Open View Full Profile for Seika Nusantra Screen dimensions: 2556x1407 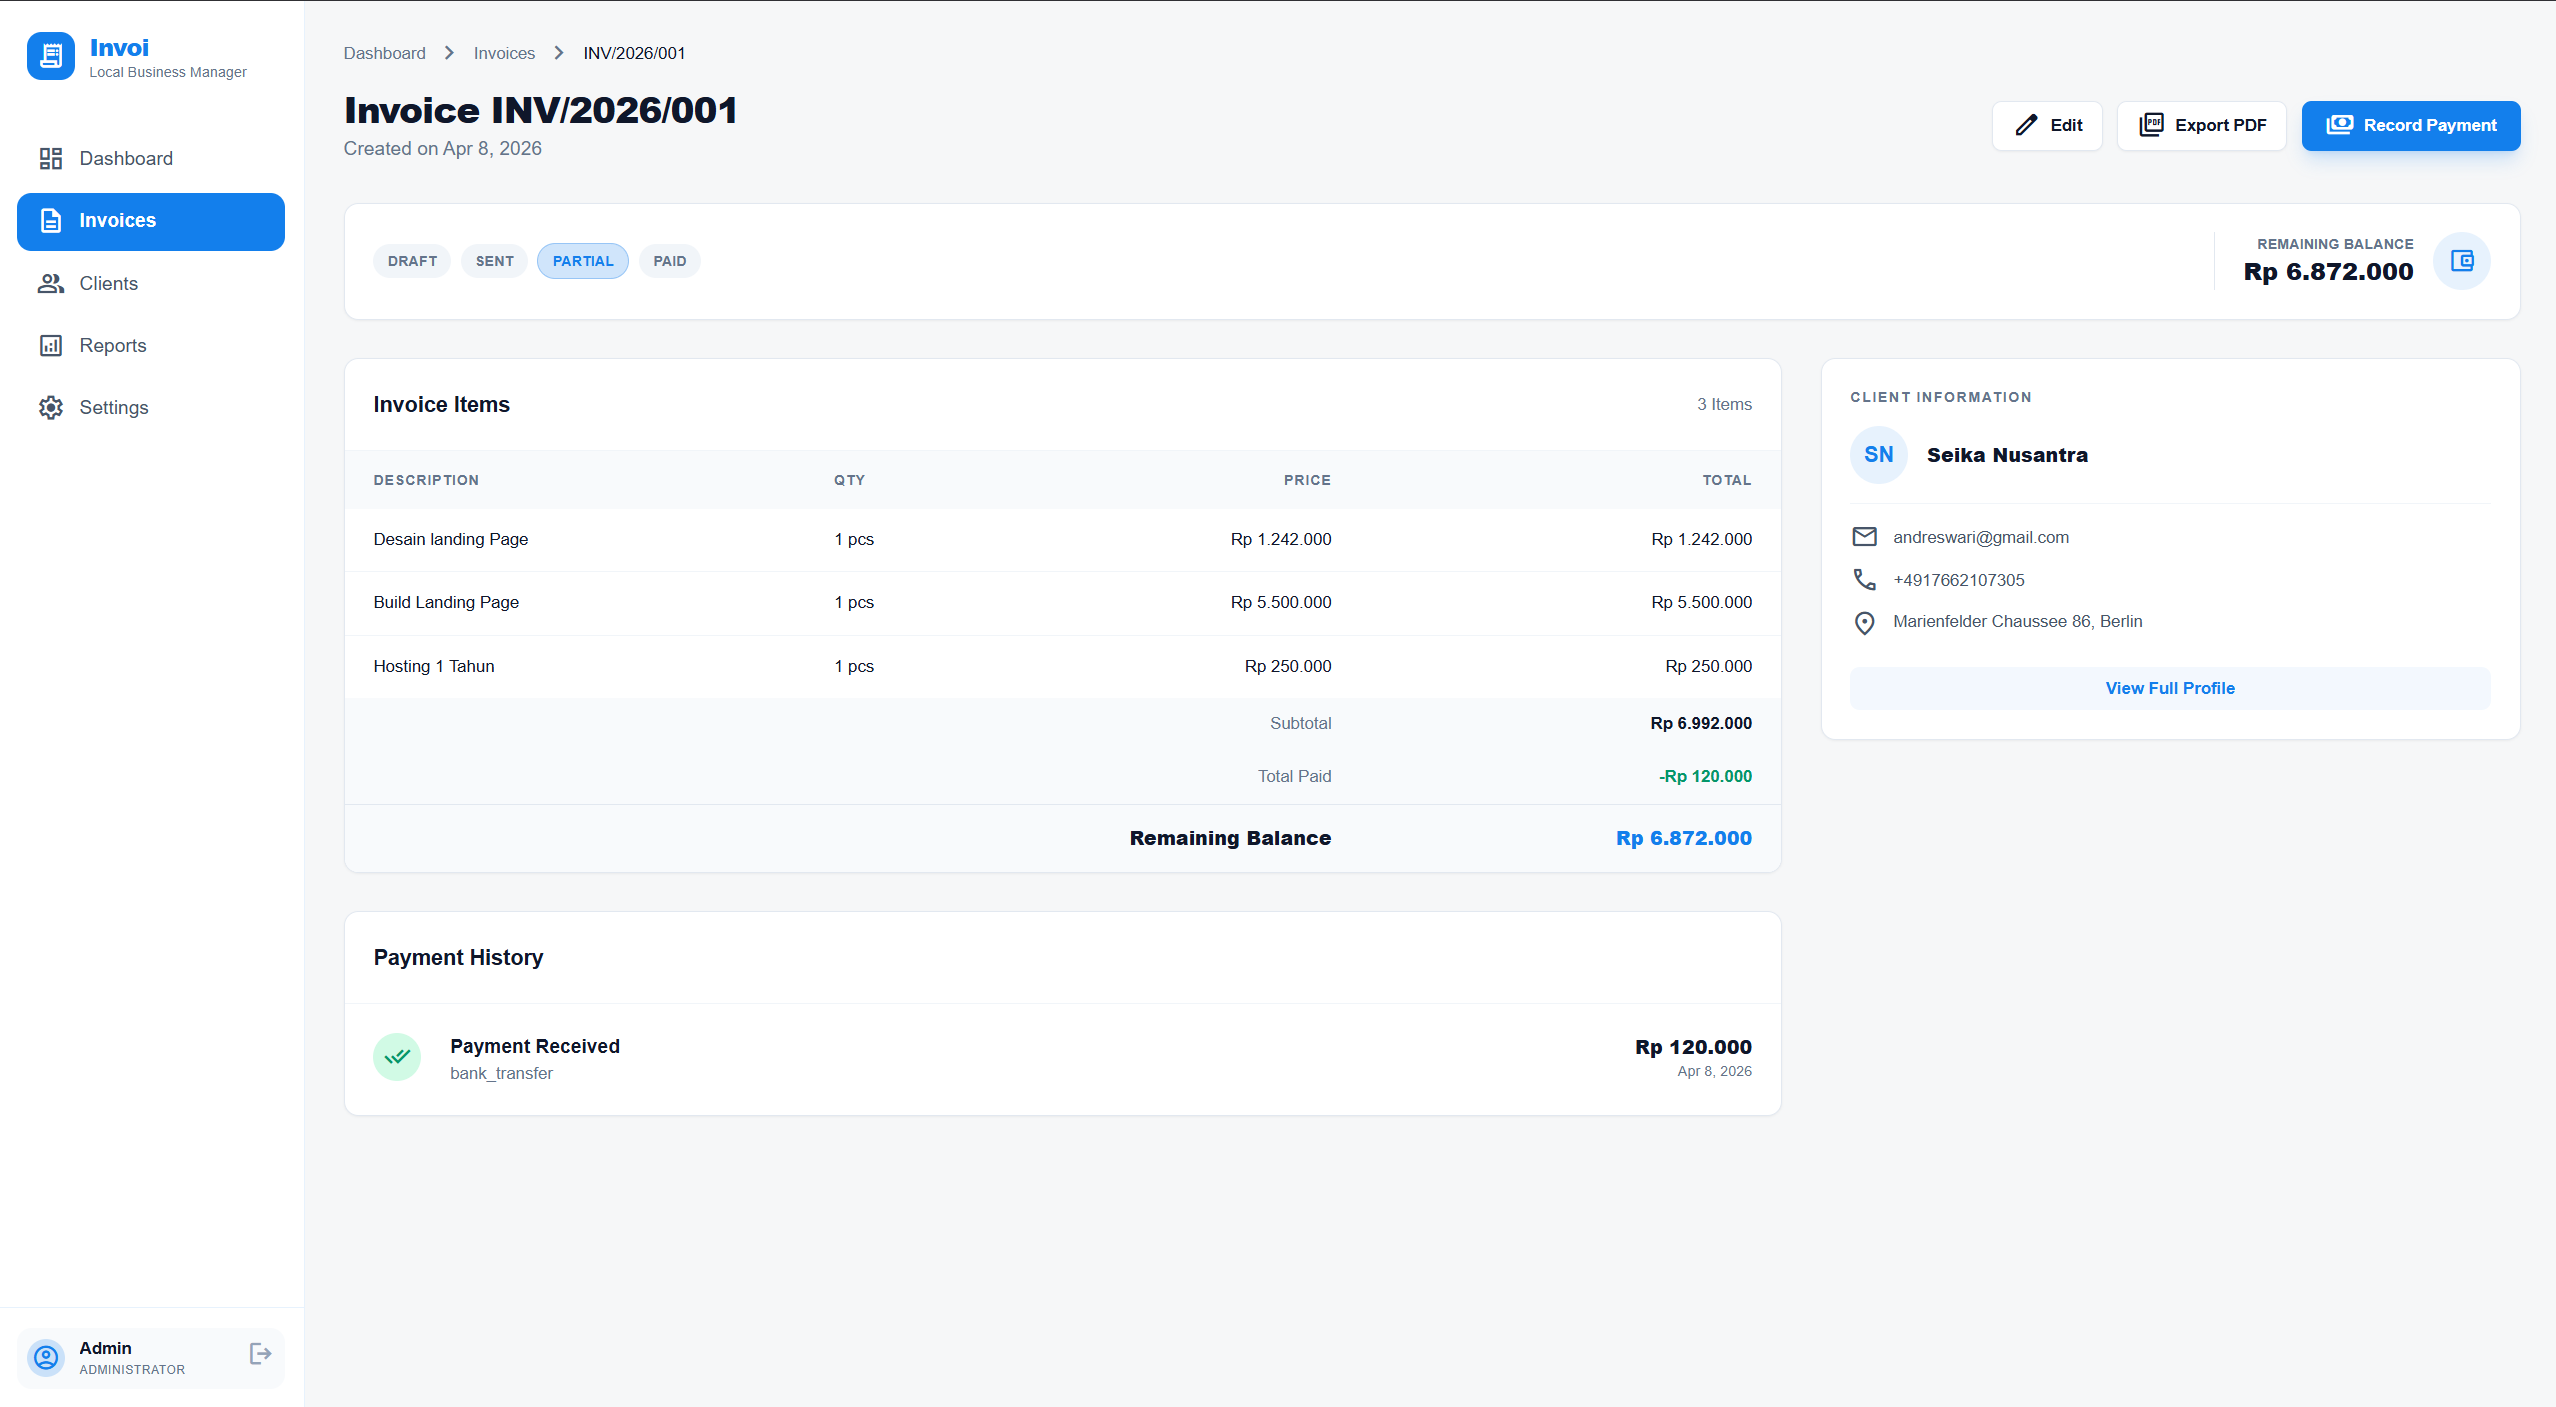tap(2170, 688)
